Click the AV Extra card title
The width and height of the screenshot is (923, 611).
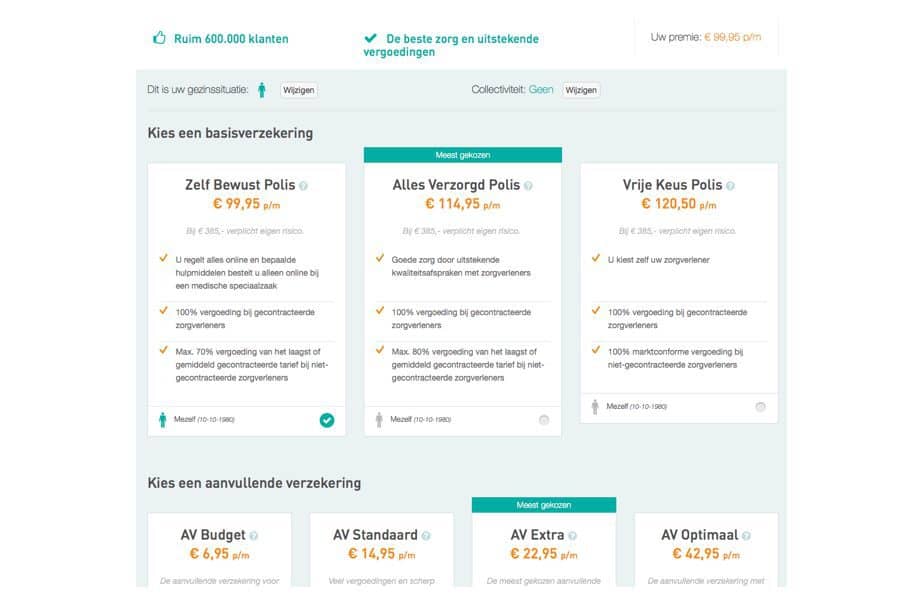pos(538,535)
